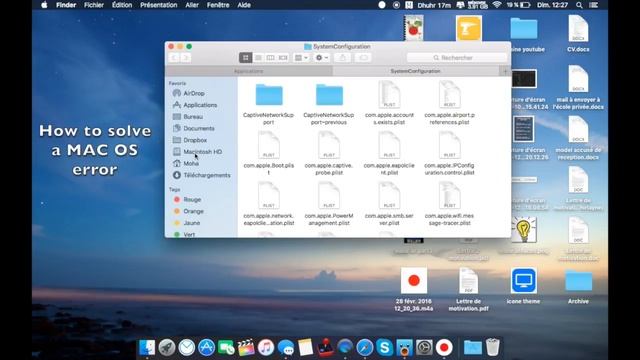The height and width of the screenshot is (360, 640).
Task: Select CV.docx on the desktop
Action: coord(578,33)
